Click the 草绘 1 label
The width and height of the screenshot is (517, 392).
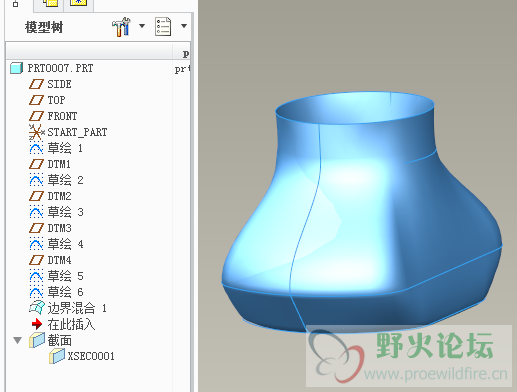(x=65, y=148)
